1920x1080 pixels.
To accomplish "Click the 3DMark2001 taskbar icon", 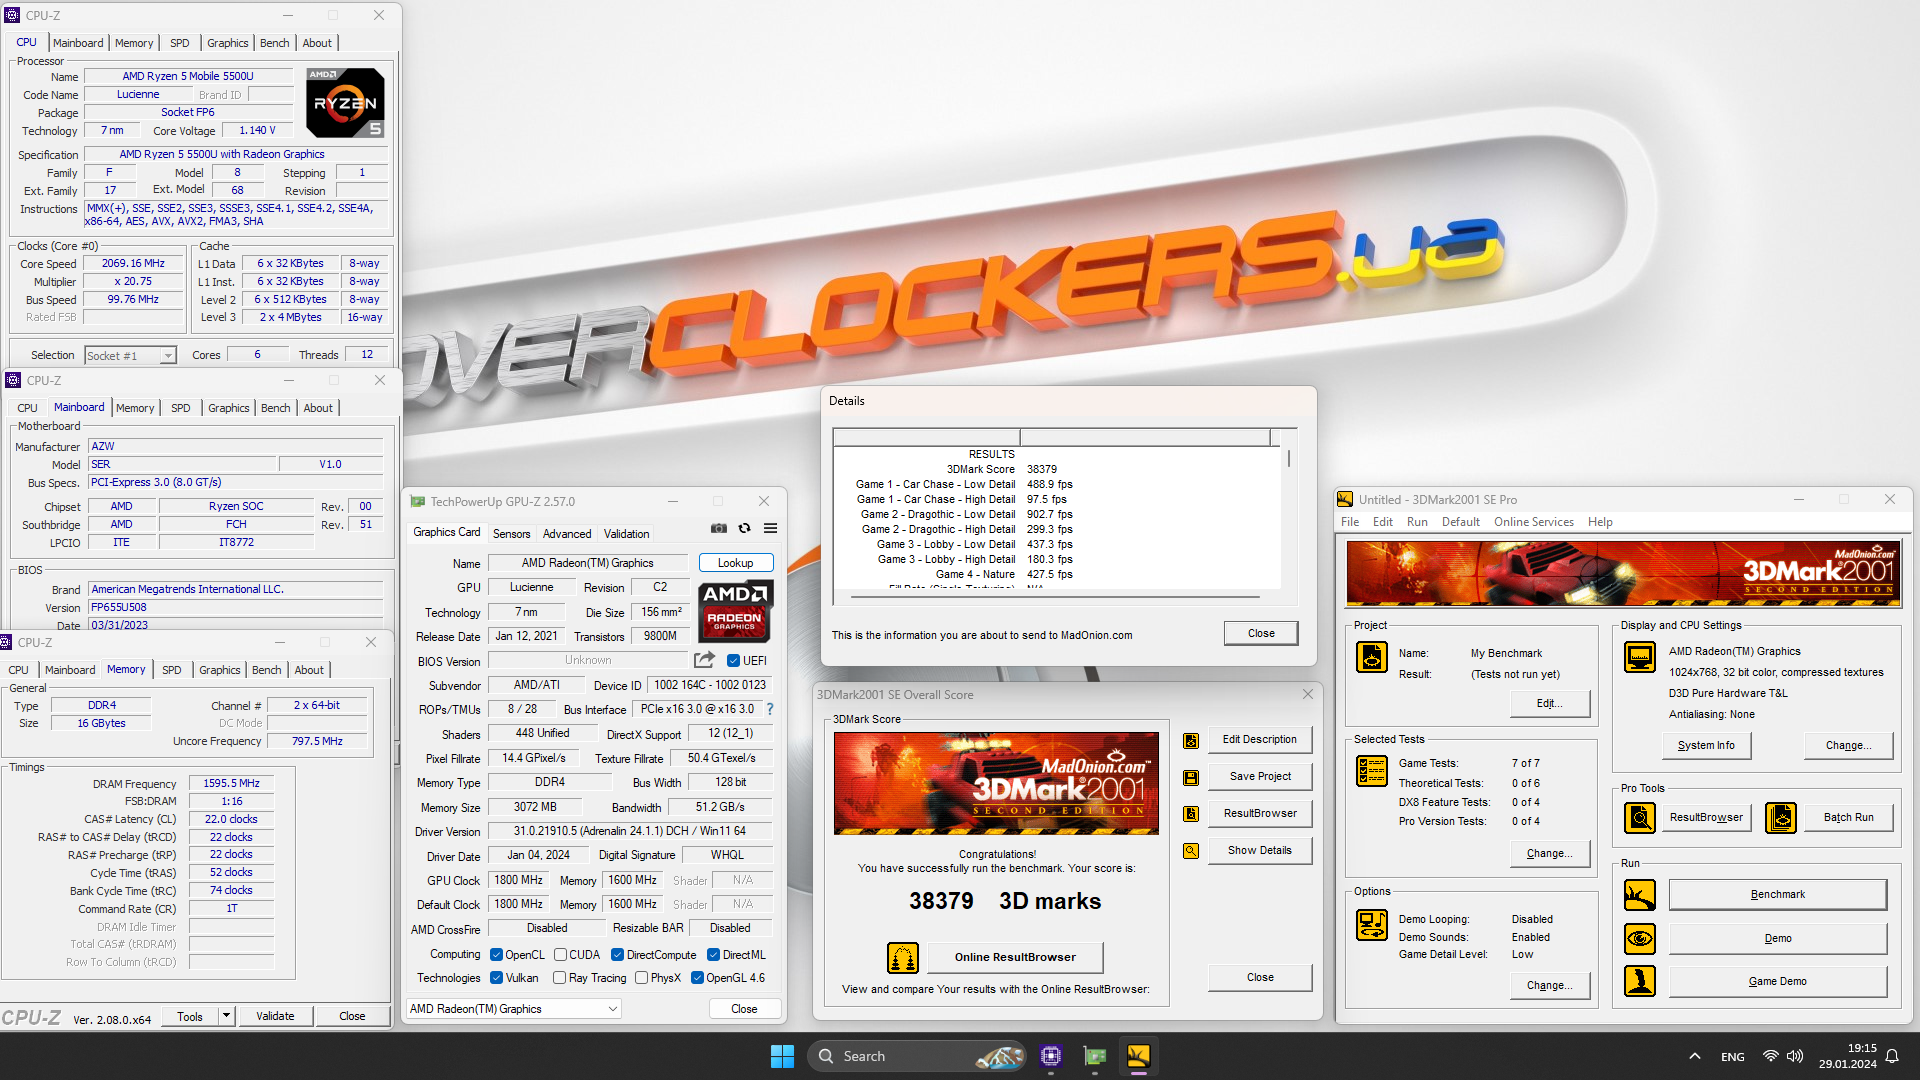I will (1138, 1056).
